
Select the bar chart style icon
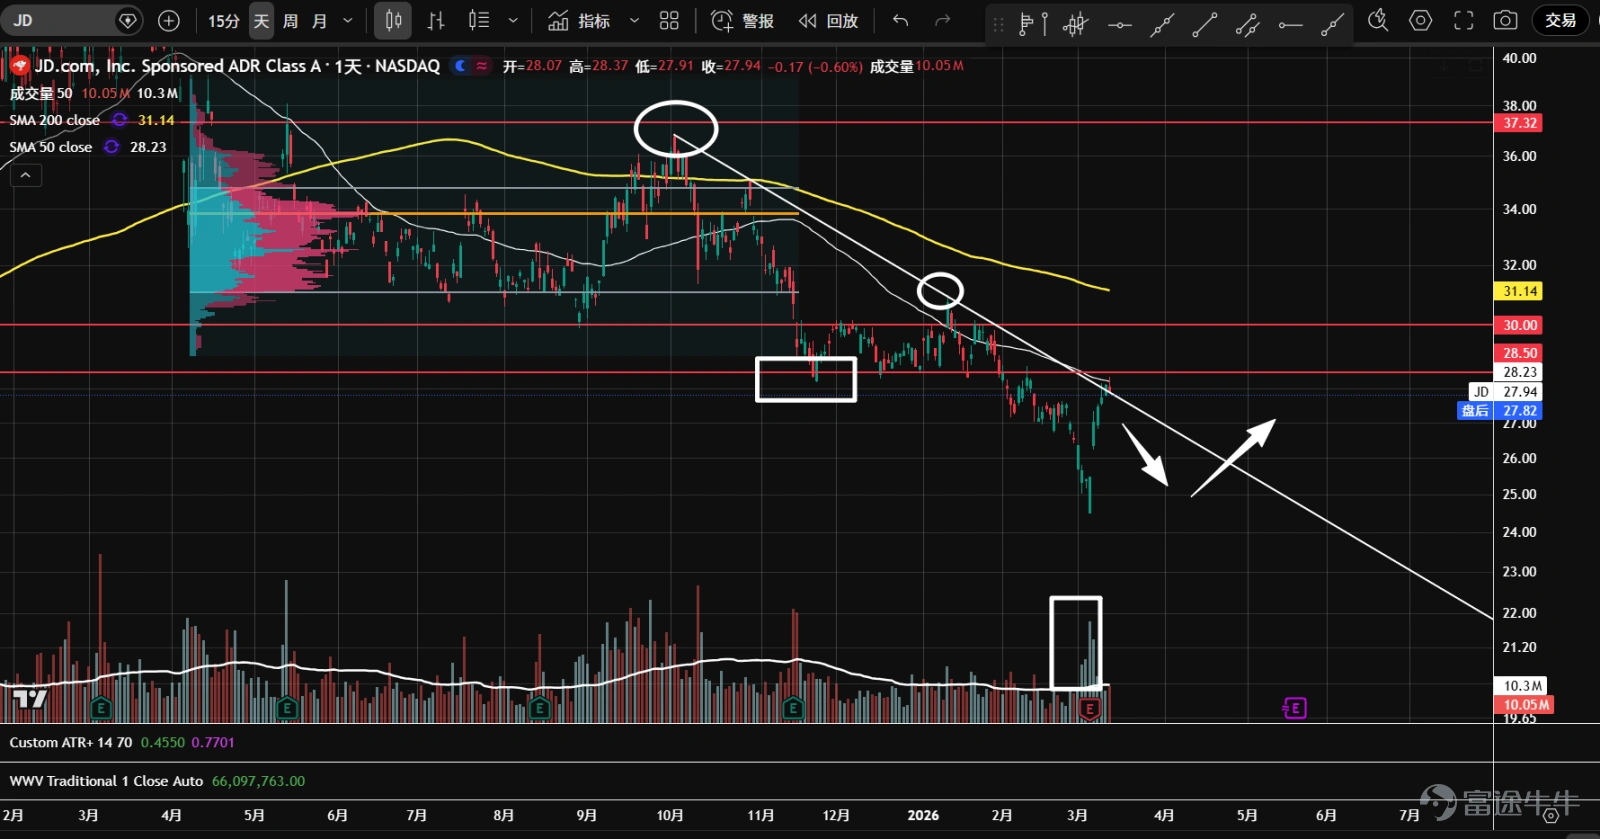[436, 20]
